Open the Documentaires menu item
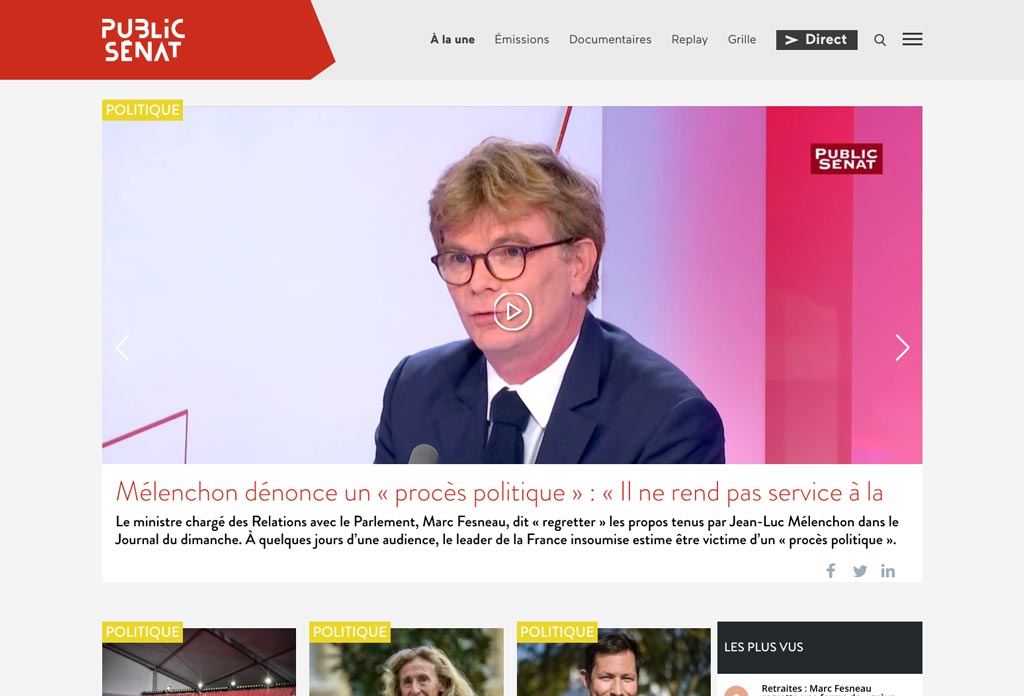This screenshot has width=1024, height=696. [610, 40]
